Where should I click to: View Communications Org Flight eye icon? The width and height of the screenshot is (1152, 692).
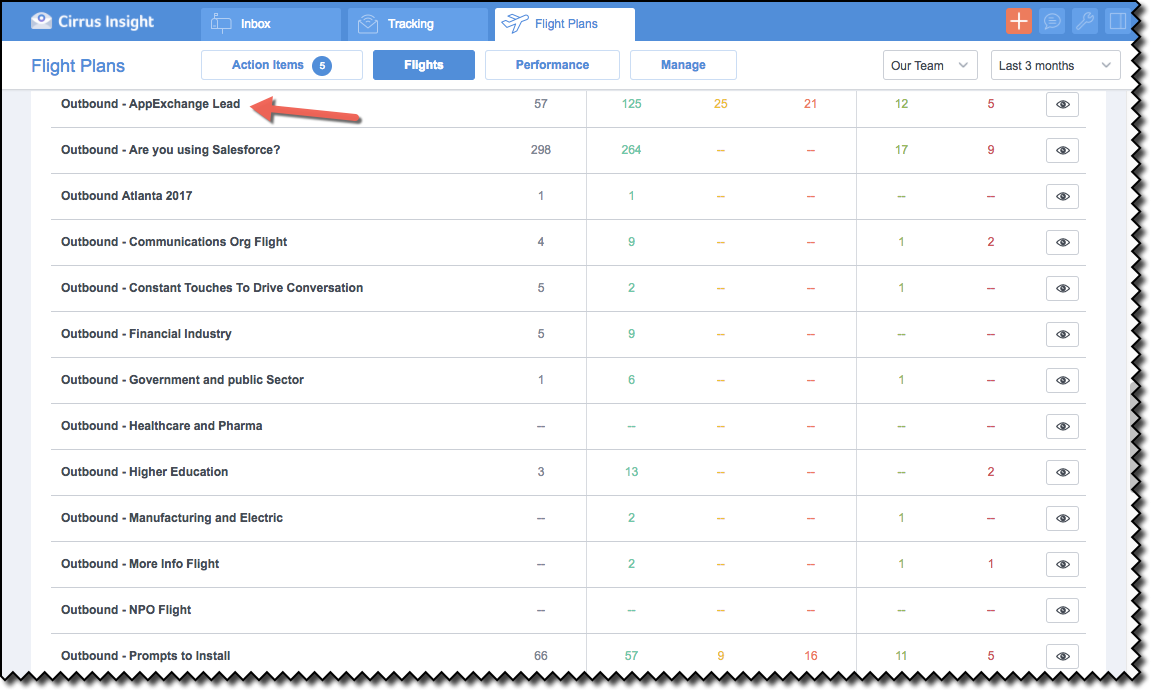pyautogui.click(x=1062, y=242)
